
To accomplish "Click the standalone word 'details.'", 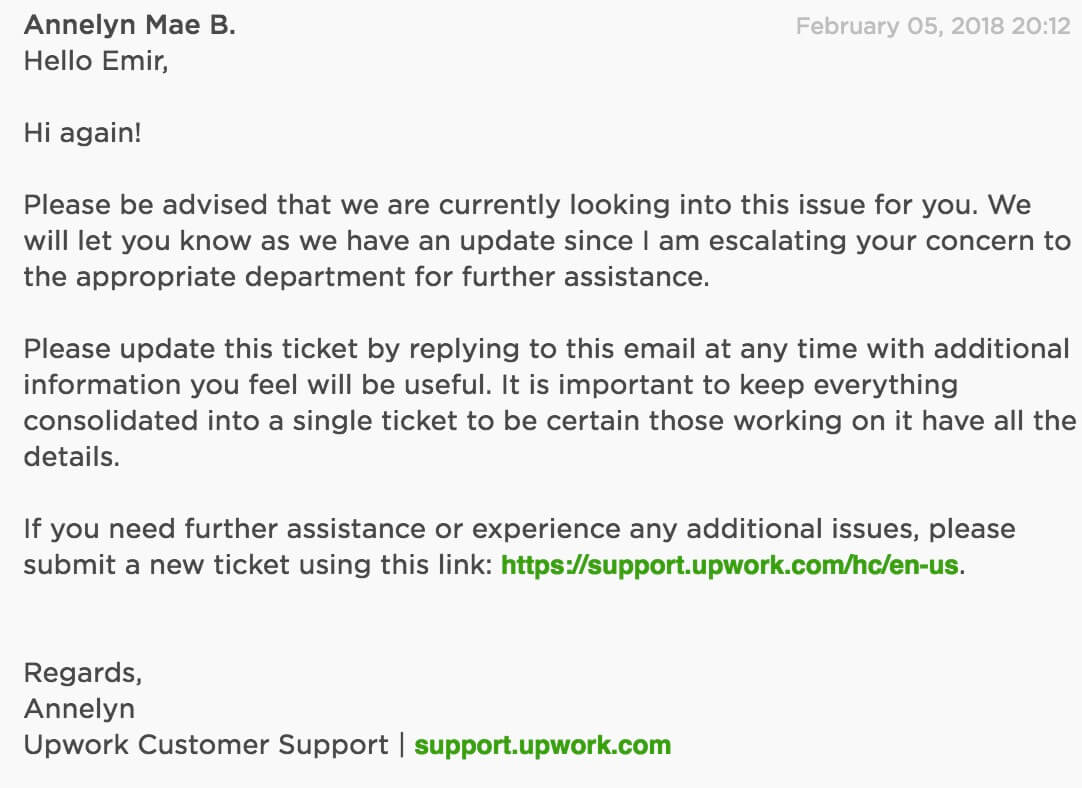I will [x=72, y=457].
